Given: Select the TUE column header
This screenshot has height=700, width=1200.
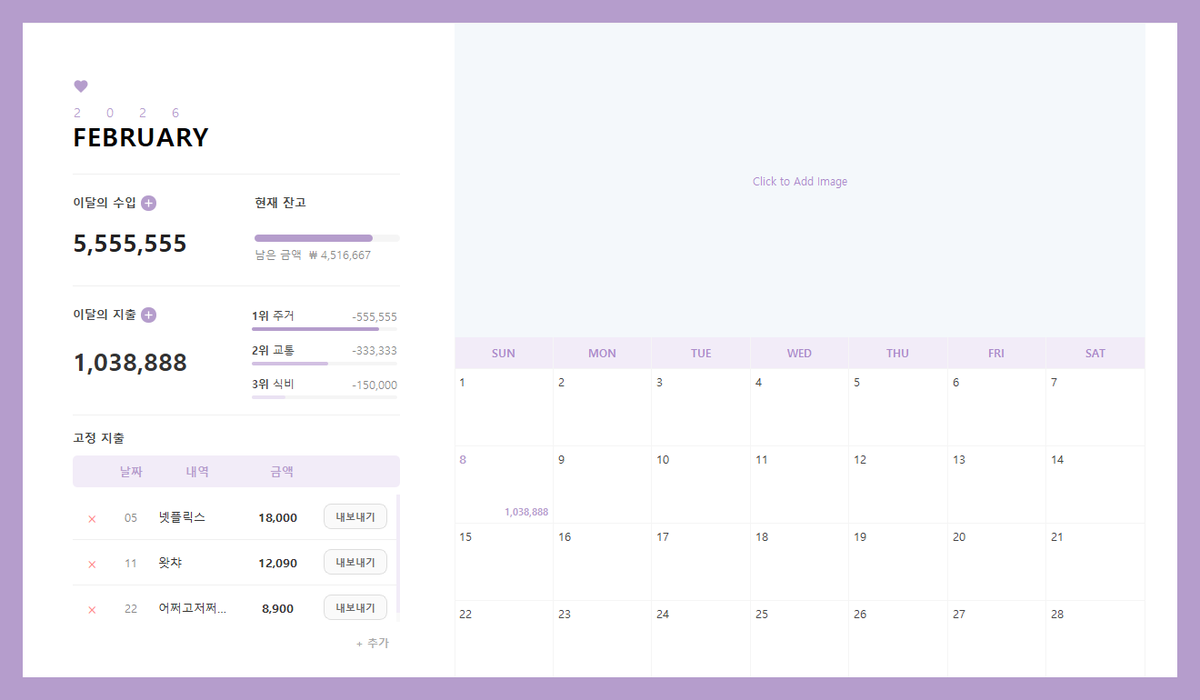Looking at the screenshot, I should coord(701,353).
